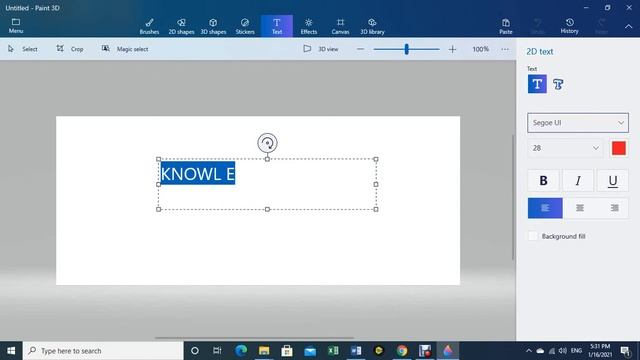This screenshot has height=360, width=640.
Task: Align text center
Action: (580, 208)
